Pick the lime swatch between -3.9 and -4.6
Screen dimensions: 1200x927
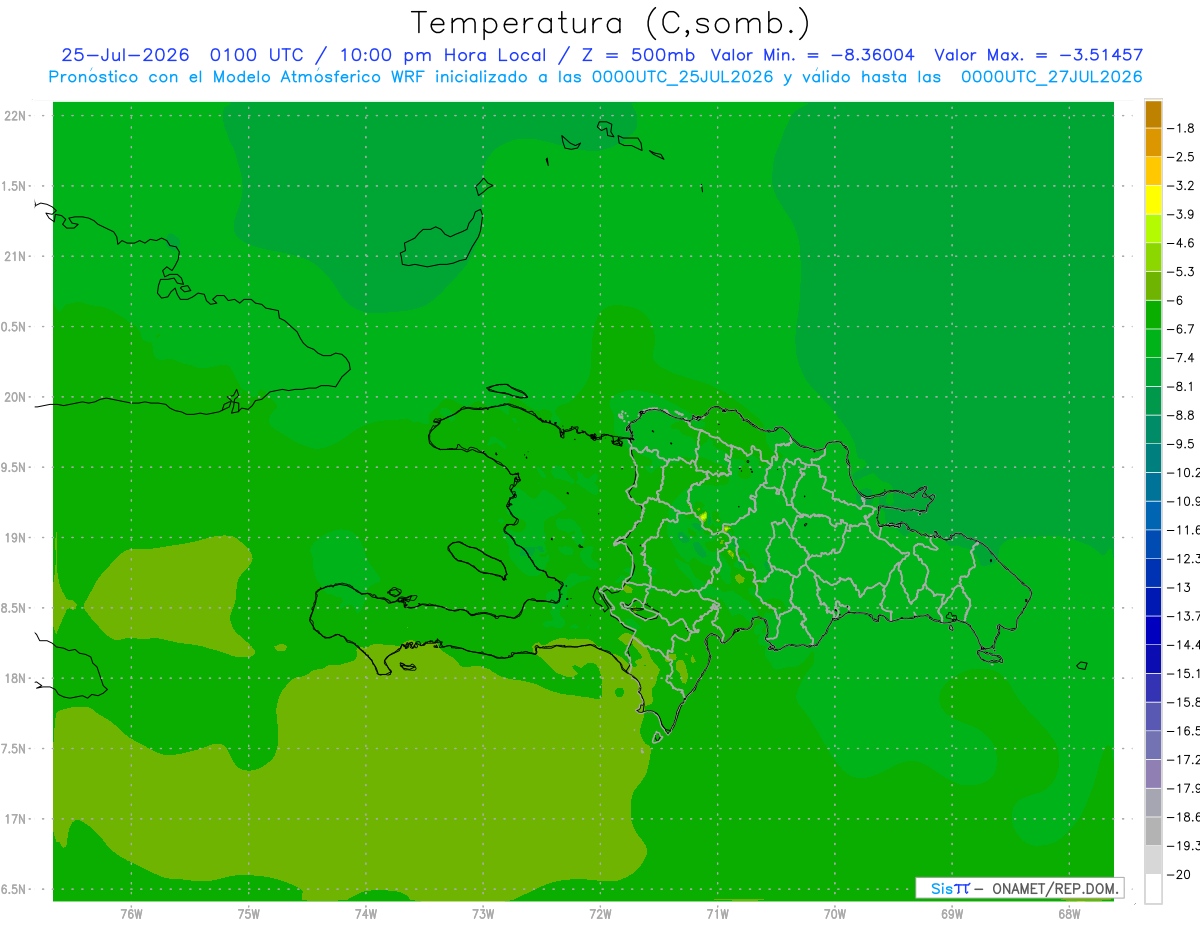(1153, 229)
